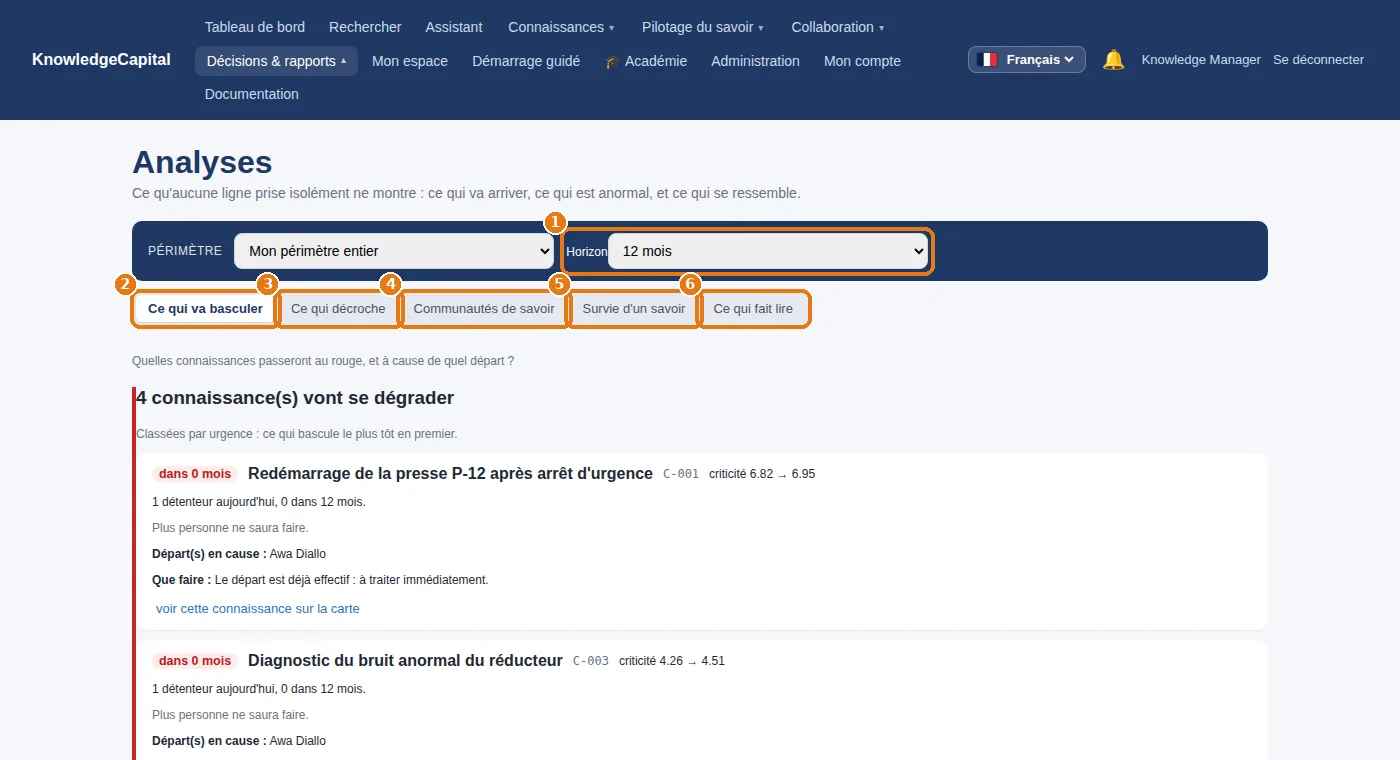The height and width of the screenshot is (760, 1400).
Task: Click the KnowledgeCapital logo
Action: 101,60
